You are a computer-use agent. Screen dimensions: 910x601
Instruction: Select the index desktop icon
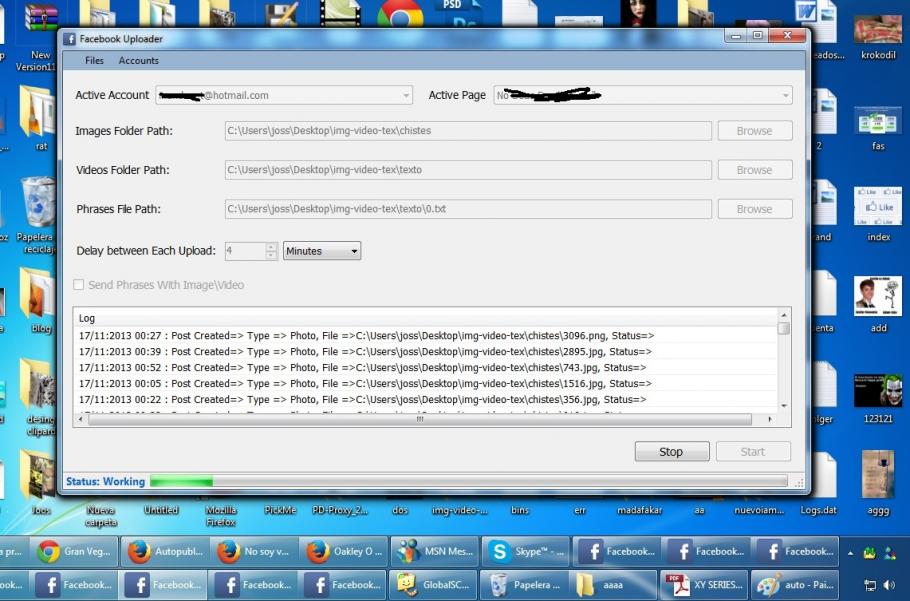coord(878,213)
